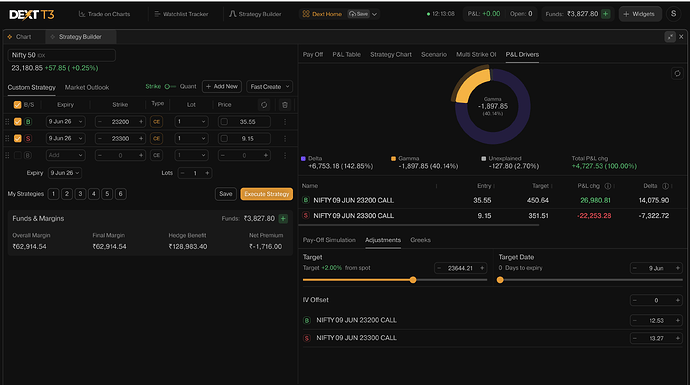
Task: Click info icon next to P&L chg column
Action: [608, 186]
